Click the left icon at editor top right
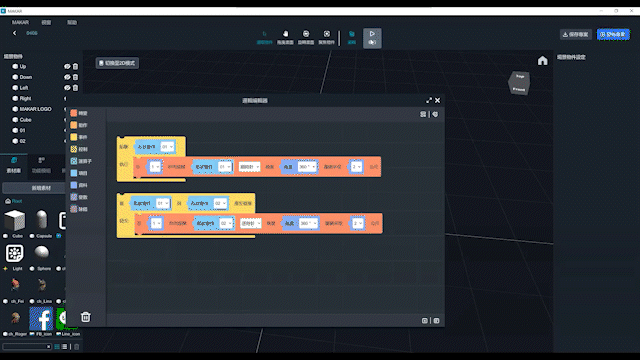This screenshot has width=640, height=360. 423,114
